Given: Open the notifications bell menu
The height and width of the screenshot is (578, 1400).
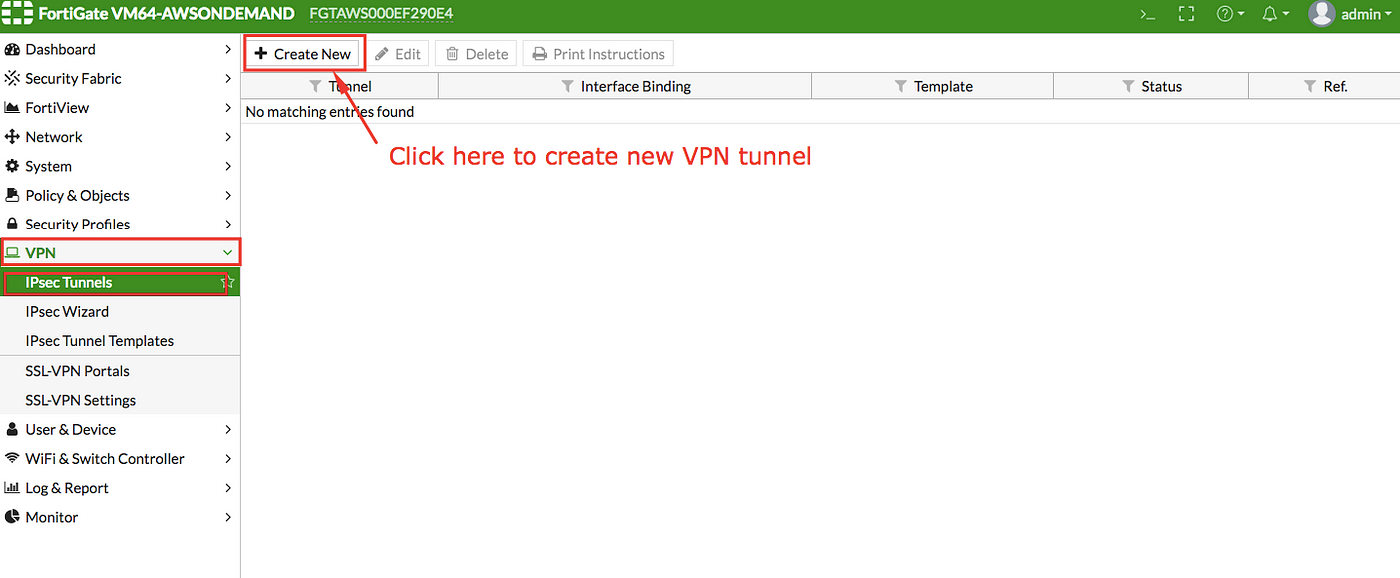Looking at the screenshot, I should [1274, 14].
